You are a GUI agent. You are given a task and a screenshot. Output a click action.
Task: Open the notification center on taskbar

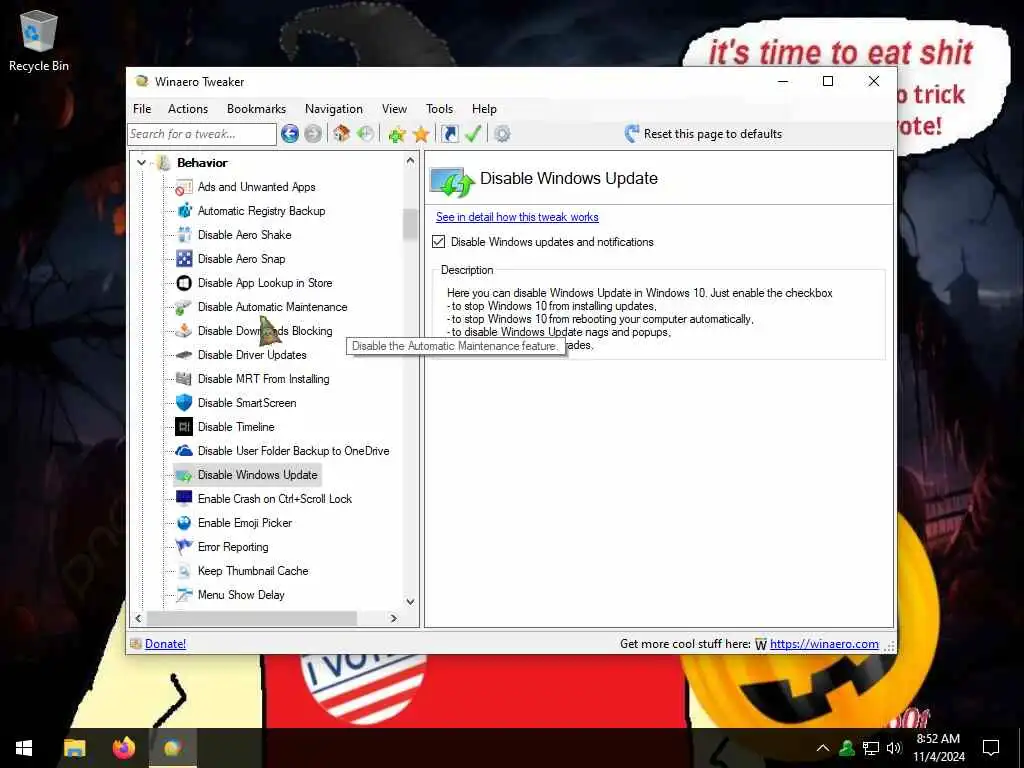coord(991,748)
